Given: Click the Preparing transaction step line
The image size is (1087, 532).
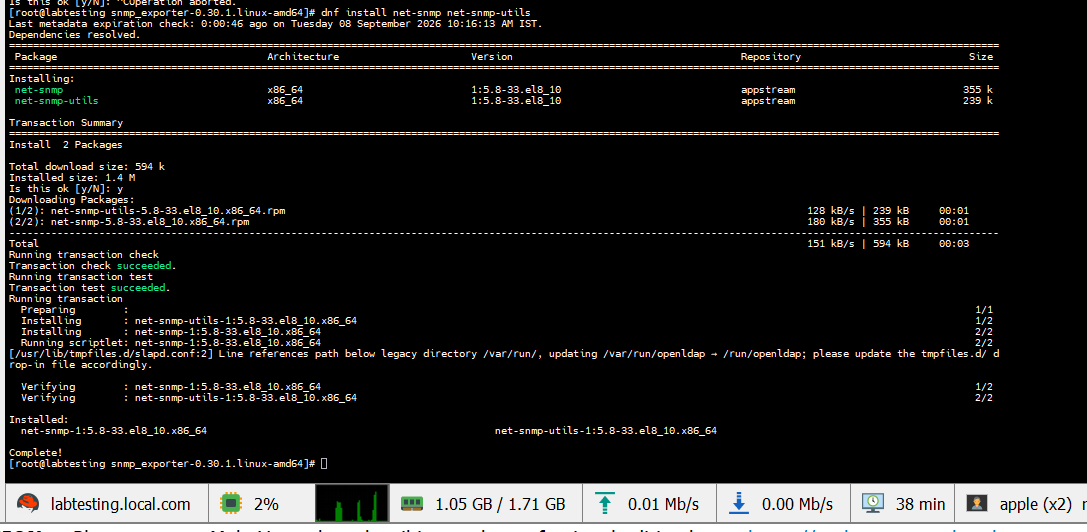Looking at the screenshot, I should pos(75,309).
